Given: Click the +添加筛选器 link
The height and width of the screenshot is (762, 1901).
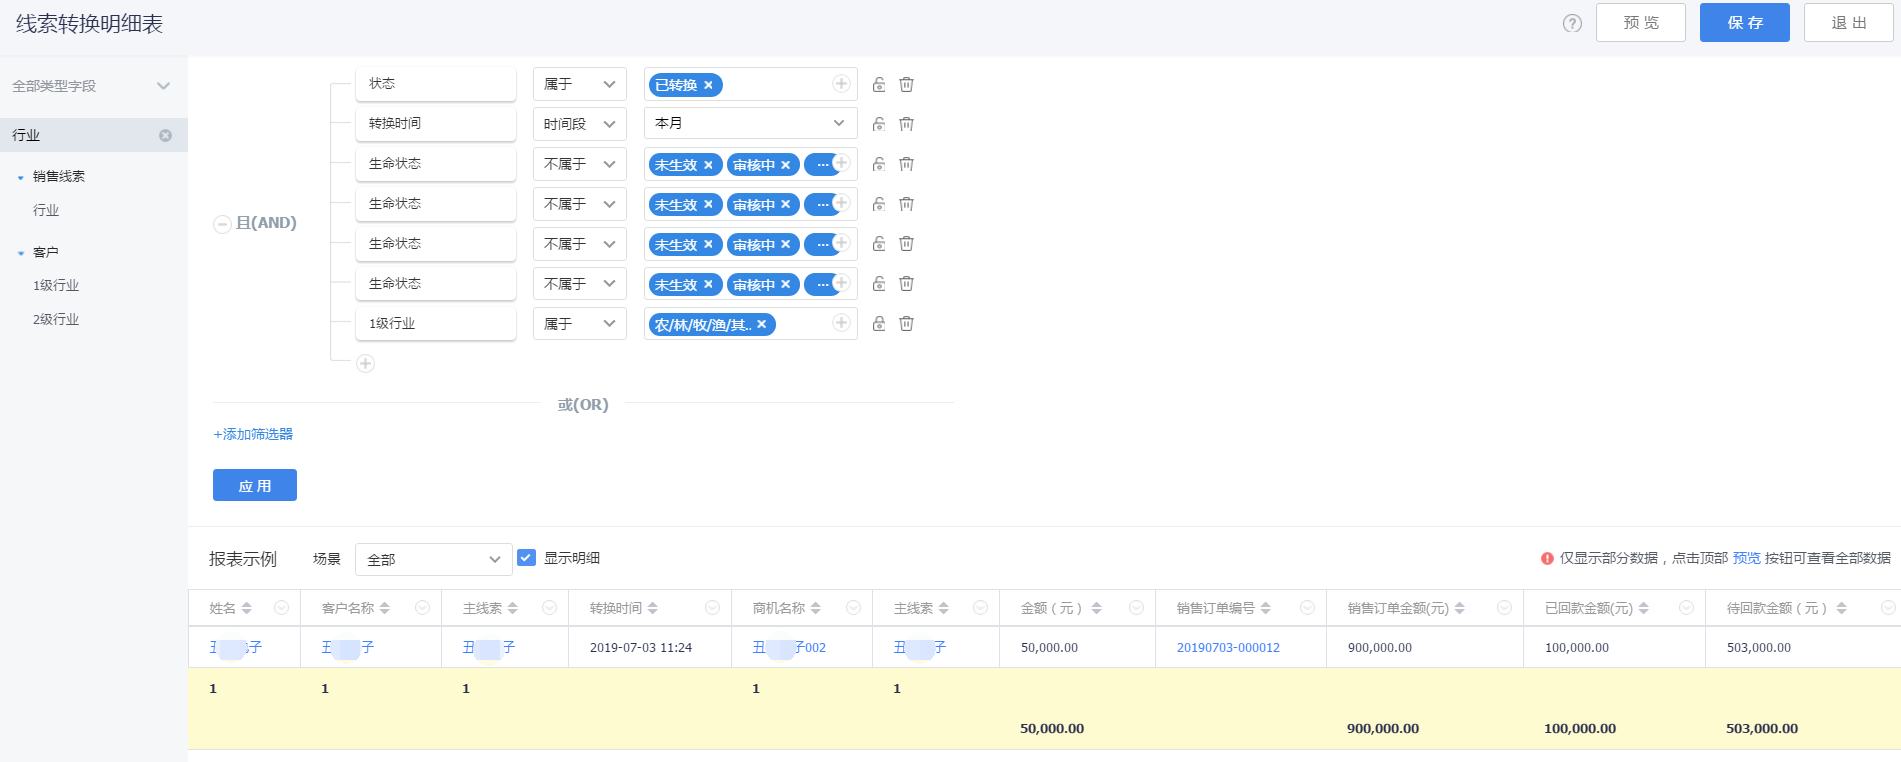Looking at the screenshot, I should coord(253,434).
